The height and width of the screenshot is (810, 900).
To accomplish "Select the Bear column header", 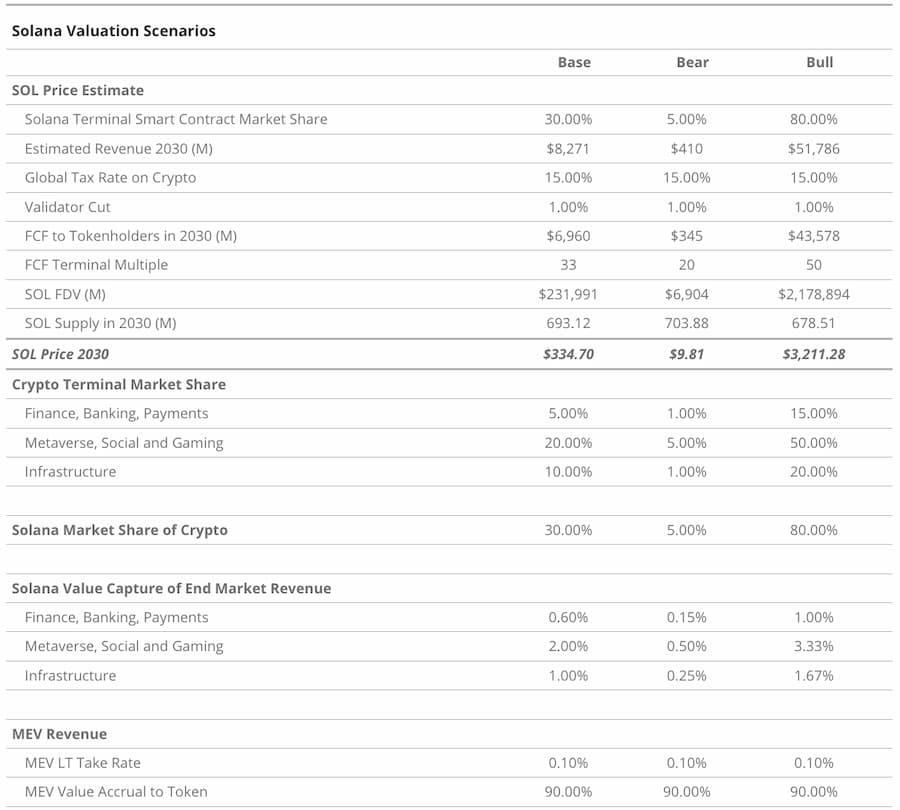I will coord(692,62).
